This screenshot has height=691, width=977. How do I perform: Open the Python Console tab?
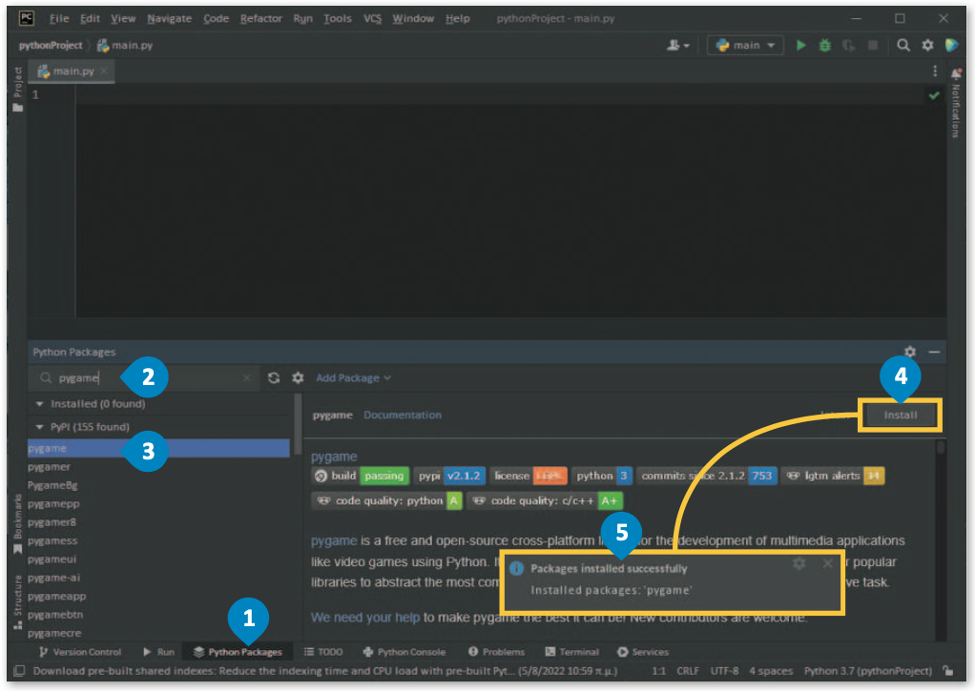pyautogui.click(x=404, y=652)
